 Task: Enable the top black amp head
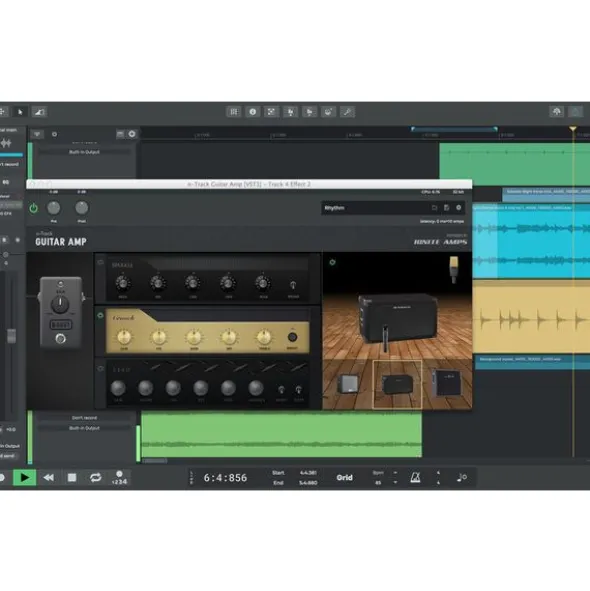pos(100,262)
